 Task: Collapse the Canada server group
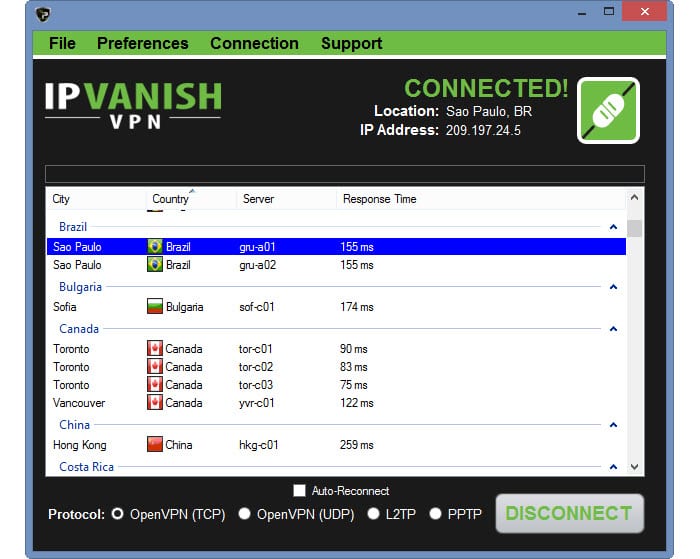point(613,329)
